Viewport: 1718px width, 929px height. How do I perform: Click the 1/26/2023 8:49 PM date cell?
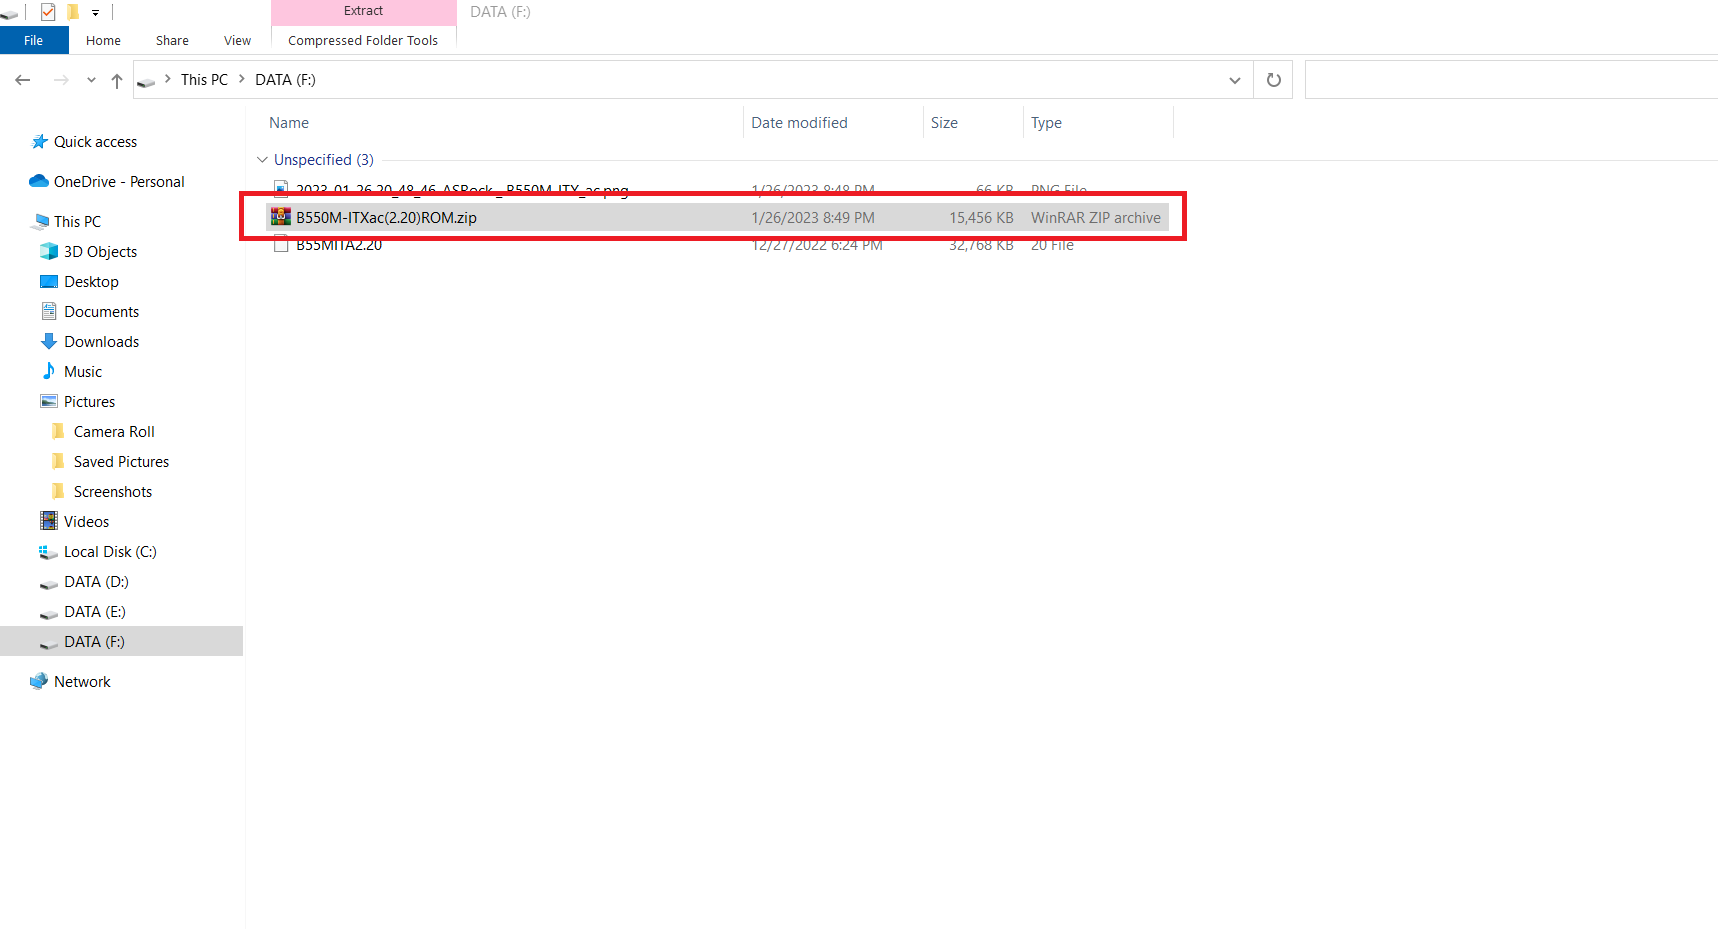click(813, 218)
